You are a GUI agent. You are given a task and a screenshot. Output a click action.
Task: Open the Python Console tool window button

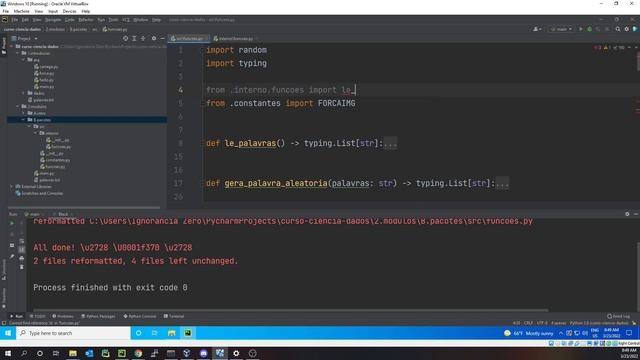point(140,316)
